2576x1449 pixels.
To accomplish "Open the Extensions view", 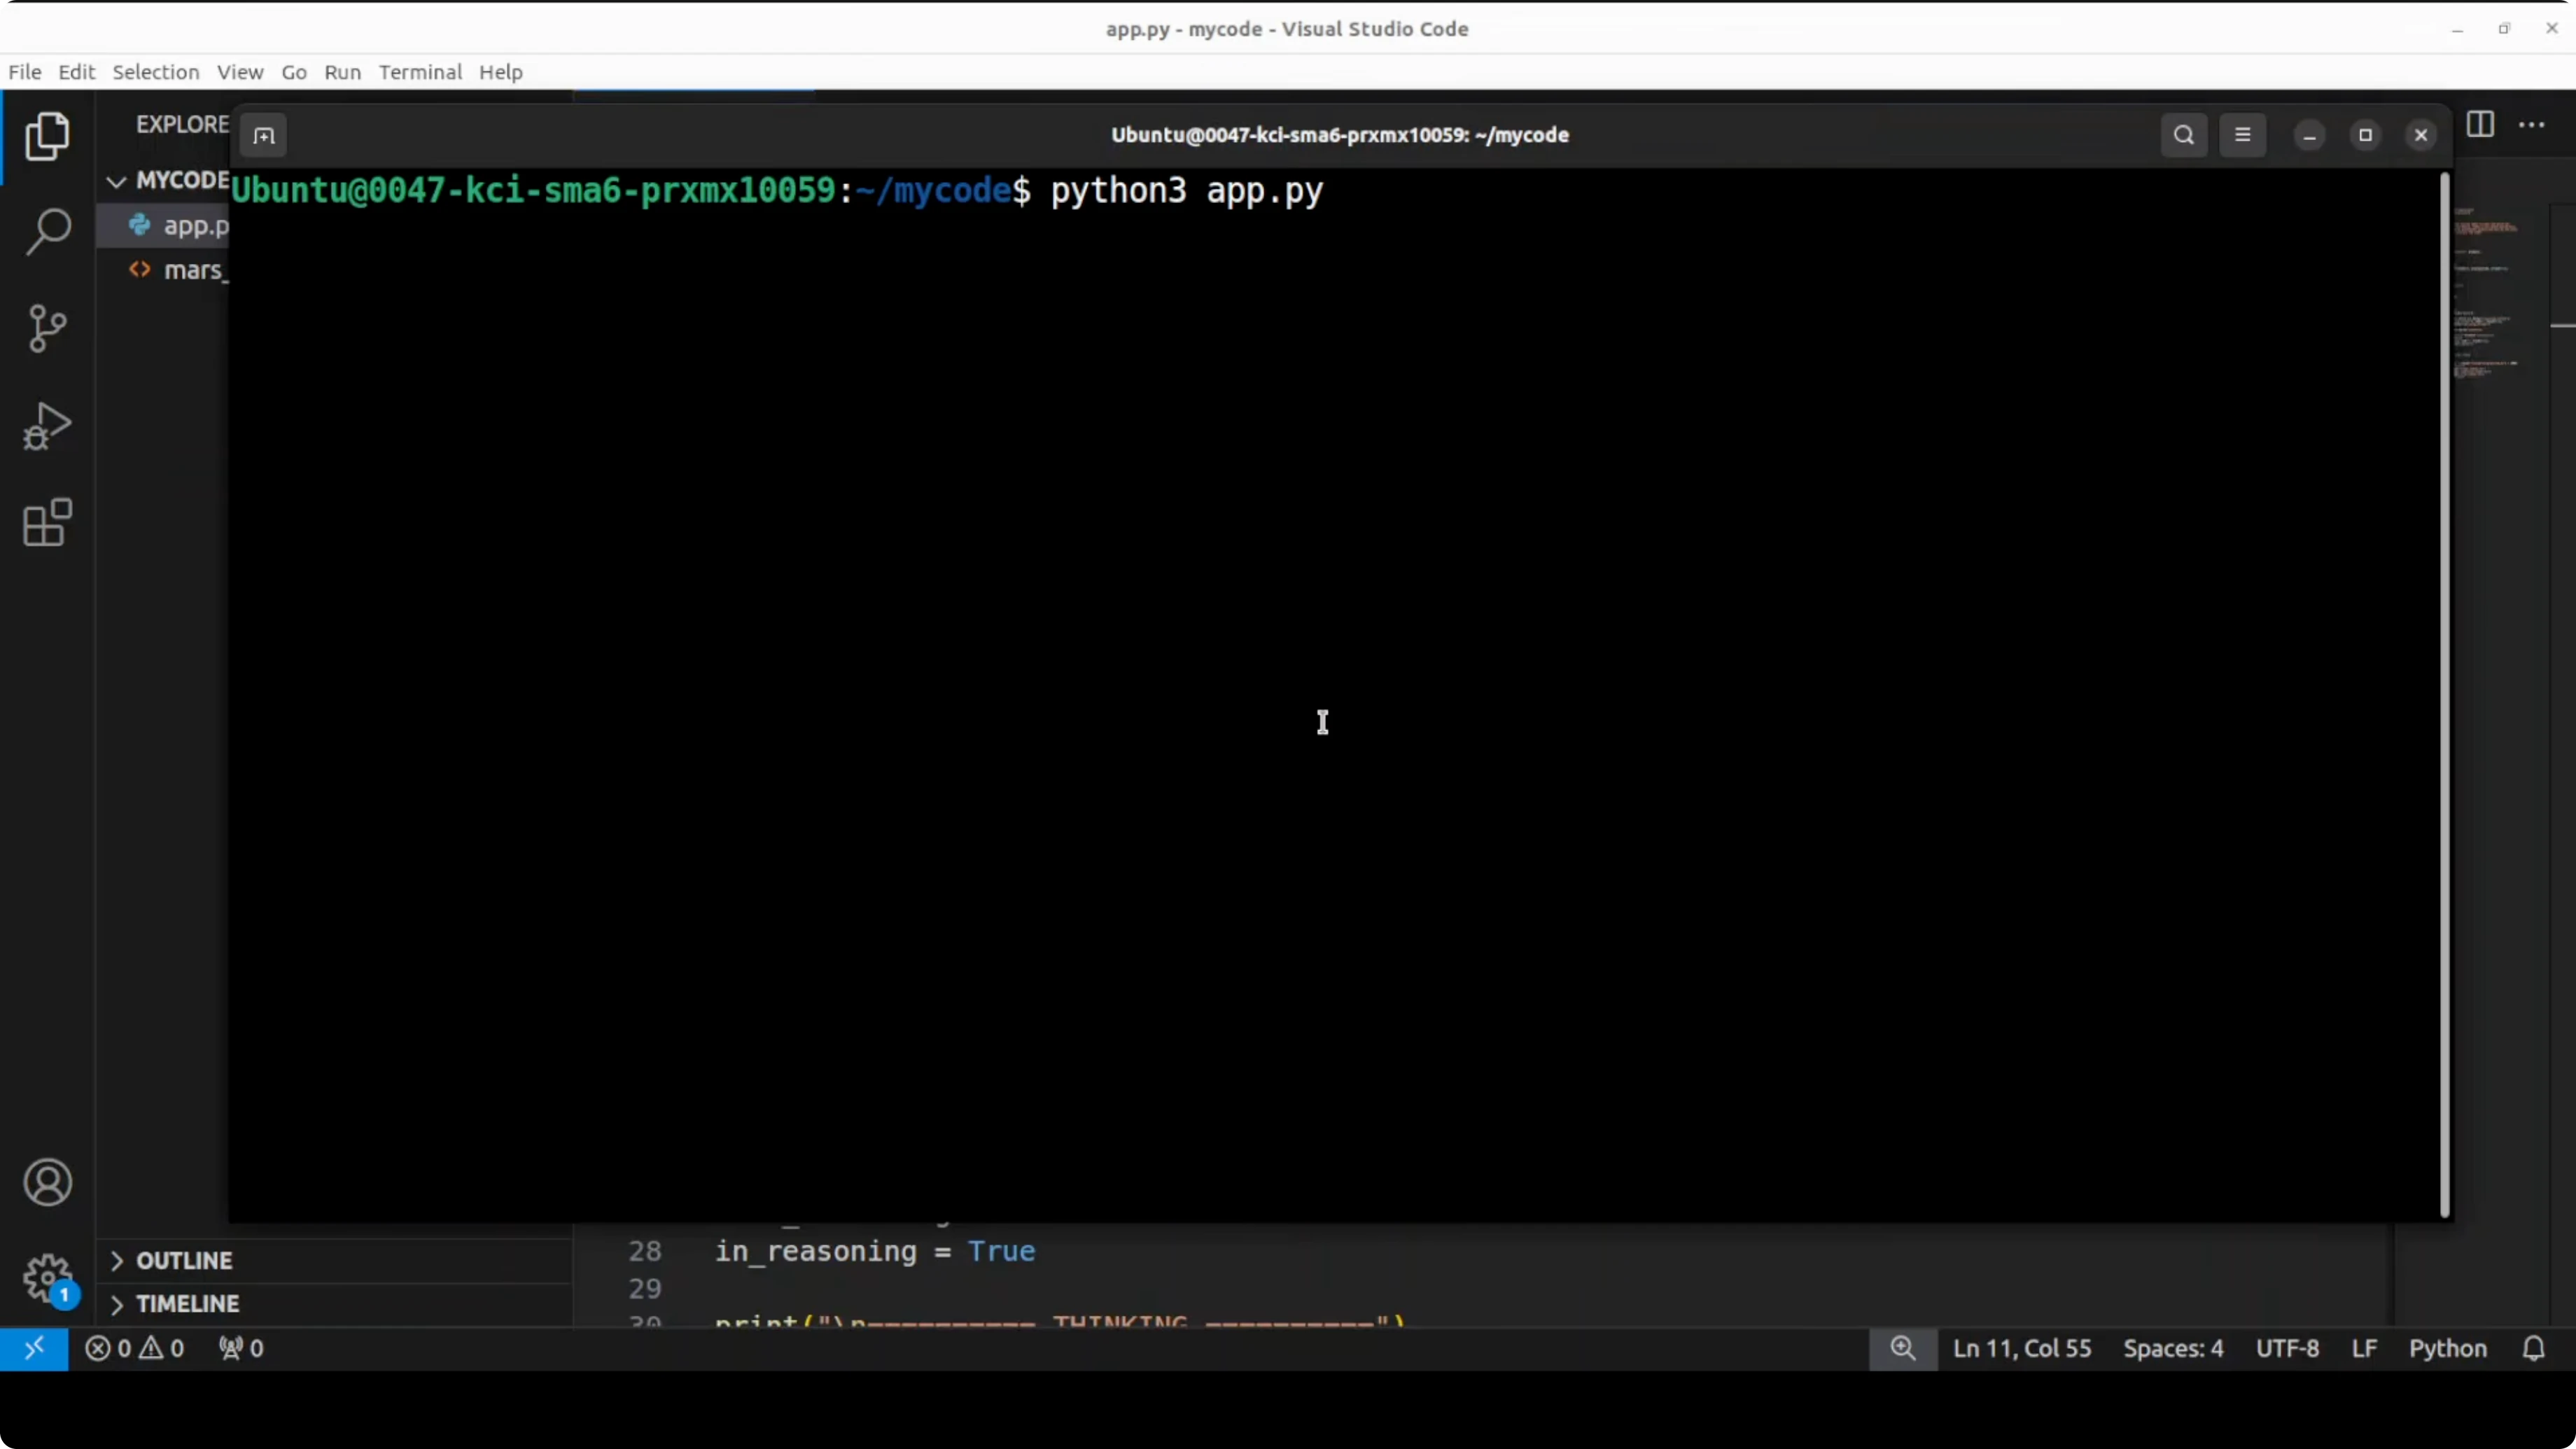I will 47,522.
